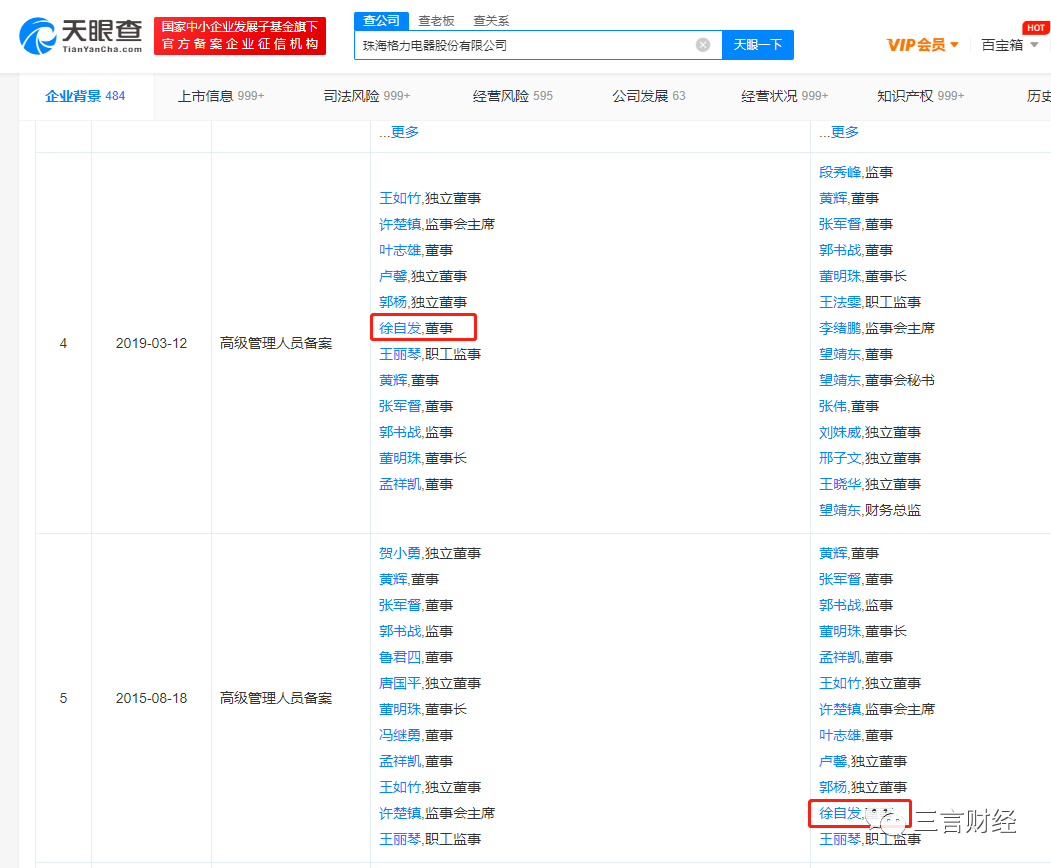Switch to the 查公司 search tab
Screen dimensions: 1051x868
(381, 21)
